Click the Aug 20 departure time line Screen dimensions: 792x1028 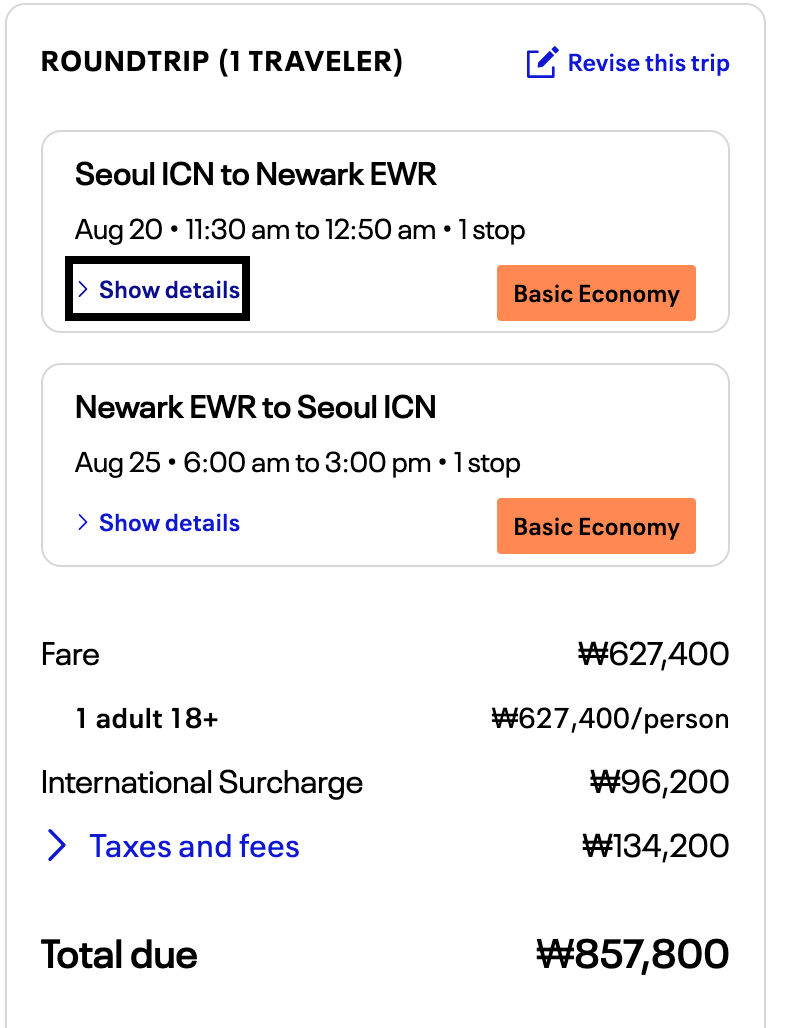pyautogui.click(x=300, y=231)
